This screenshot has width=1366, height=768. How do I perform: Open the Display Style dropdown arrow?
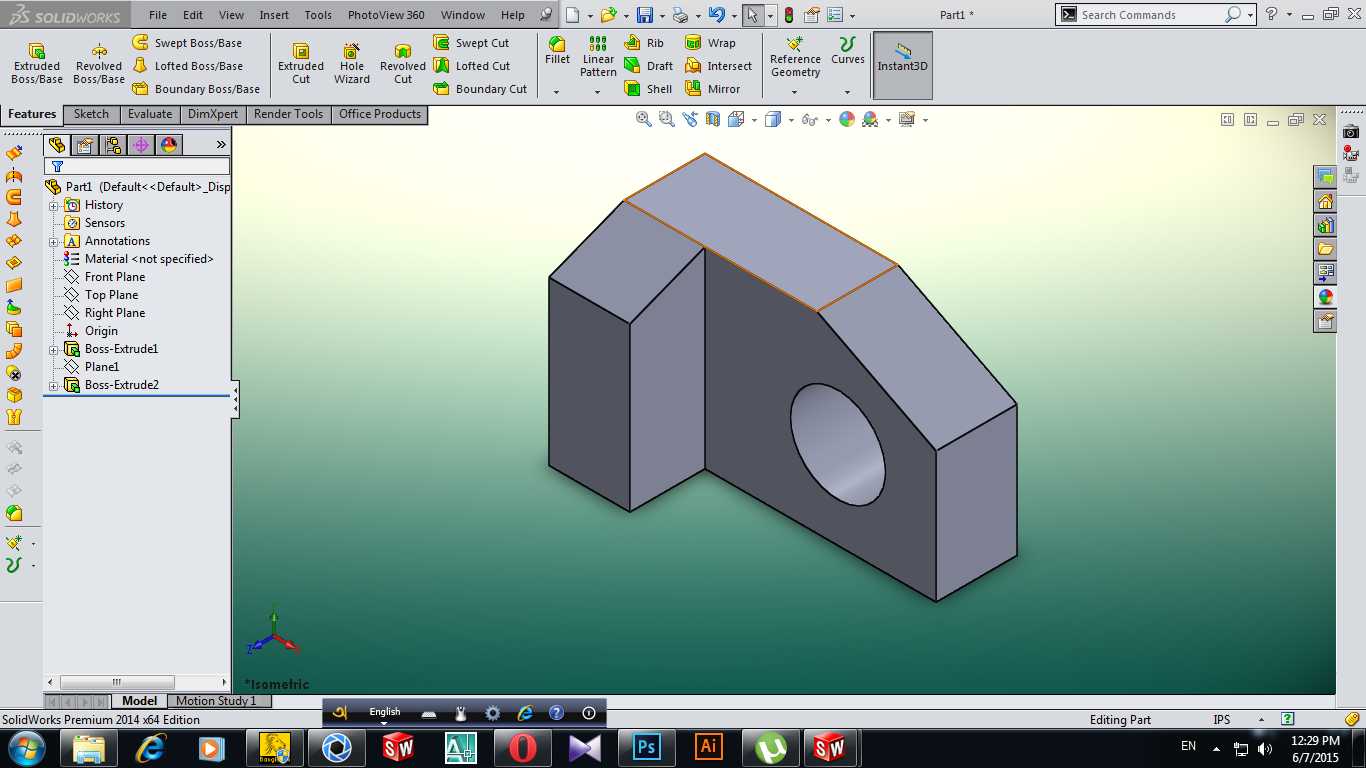click(791, 120)
